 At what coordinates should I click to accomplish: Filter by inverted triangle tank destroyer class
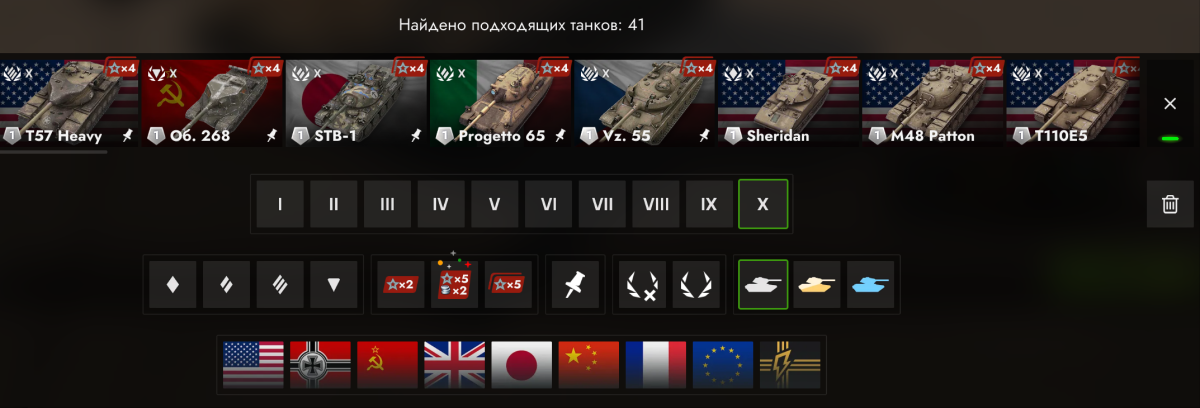[334, 285]
